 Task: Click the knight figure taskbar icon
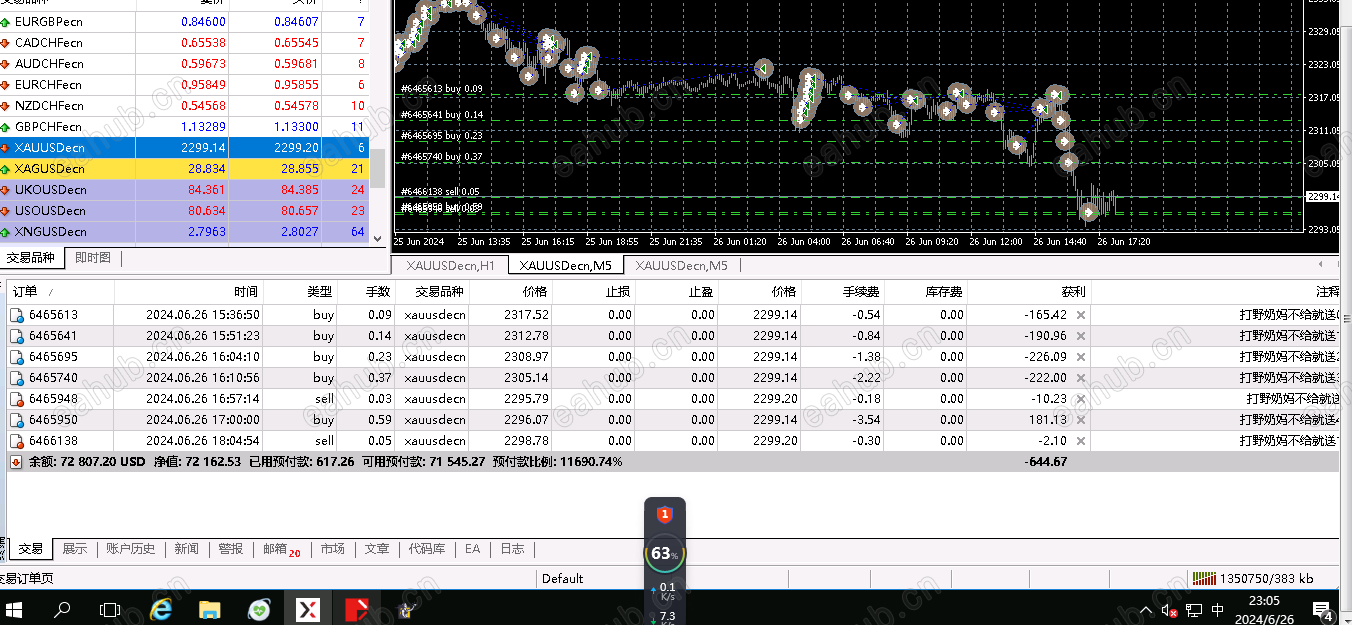(x=407, y=608)
